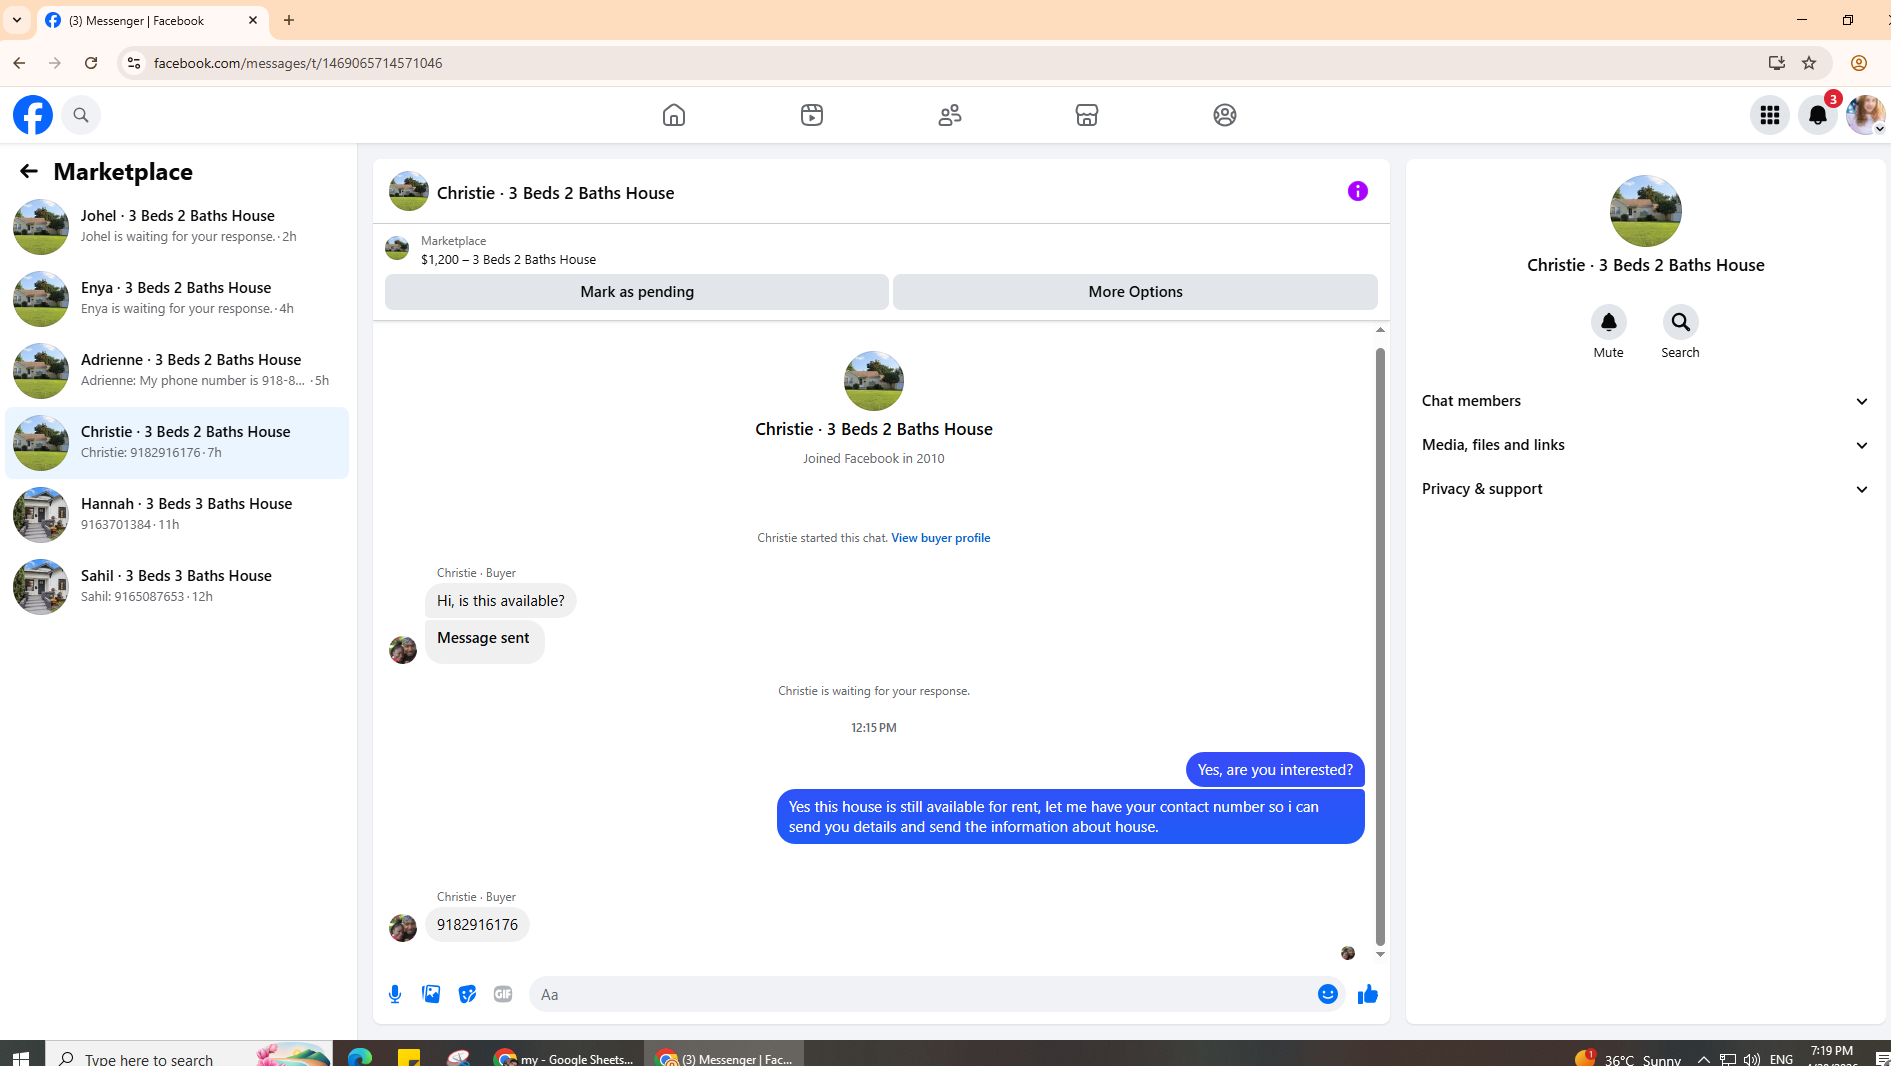Open Microsoft Edge from the taskbar
The width and height of the screenshot is (1891, 1066).
(x=359, y=1057)
